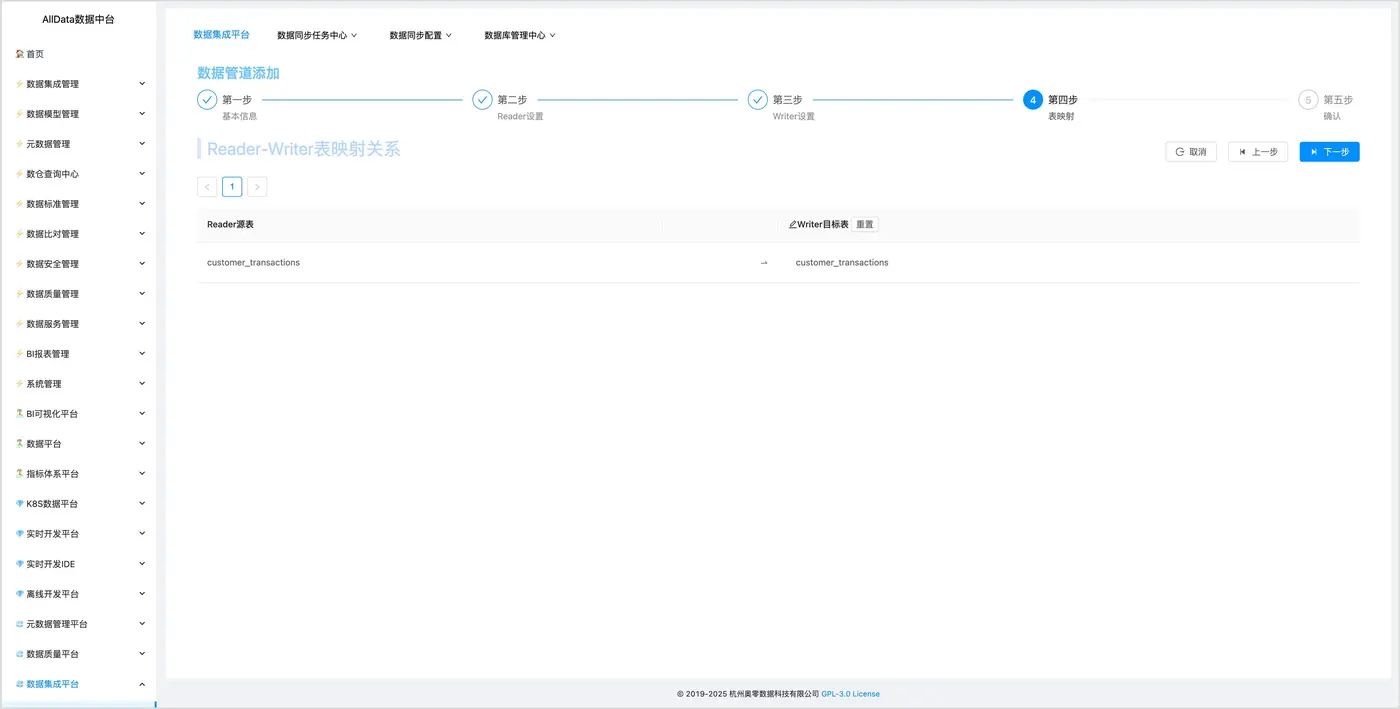Click the lightning icon beside 数据服务管理
Viewport: 1400px width, 709px height.
(x=20, y=324)
